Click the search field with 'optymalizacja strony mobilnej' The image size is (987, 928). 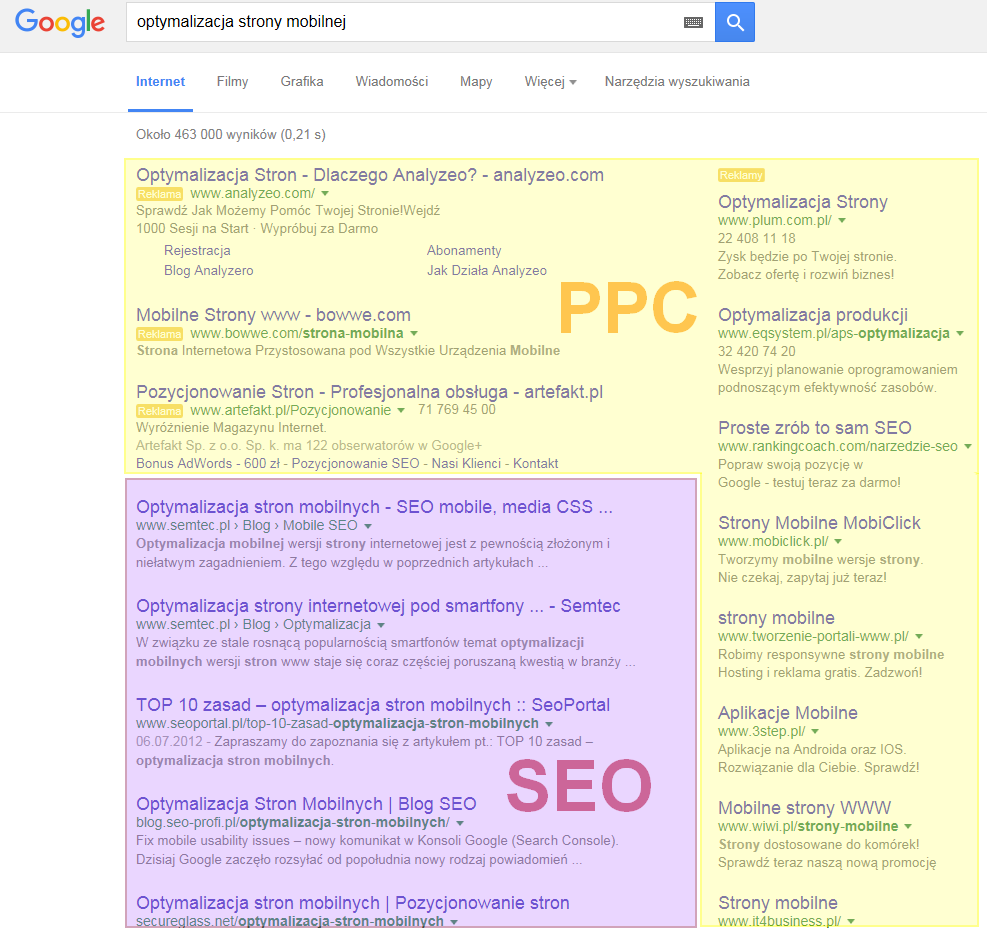(400, 22)
